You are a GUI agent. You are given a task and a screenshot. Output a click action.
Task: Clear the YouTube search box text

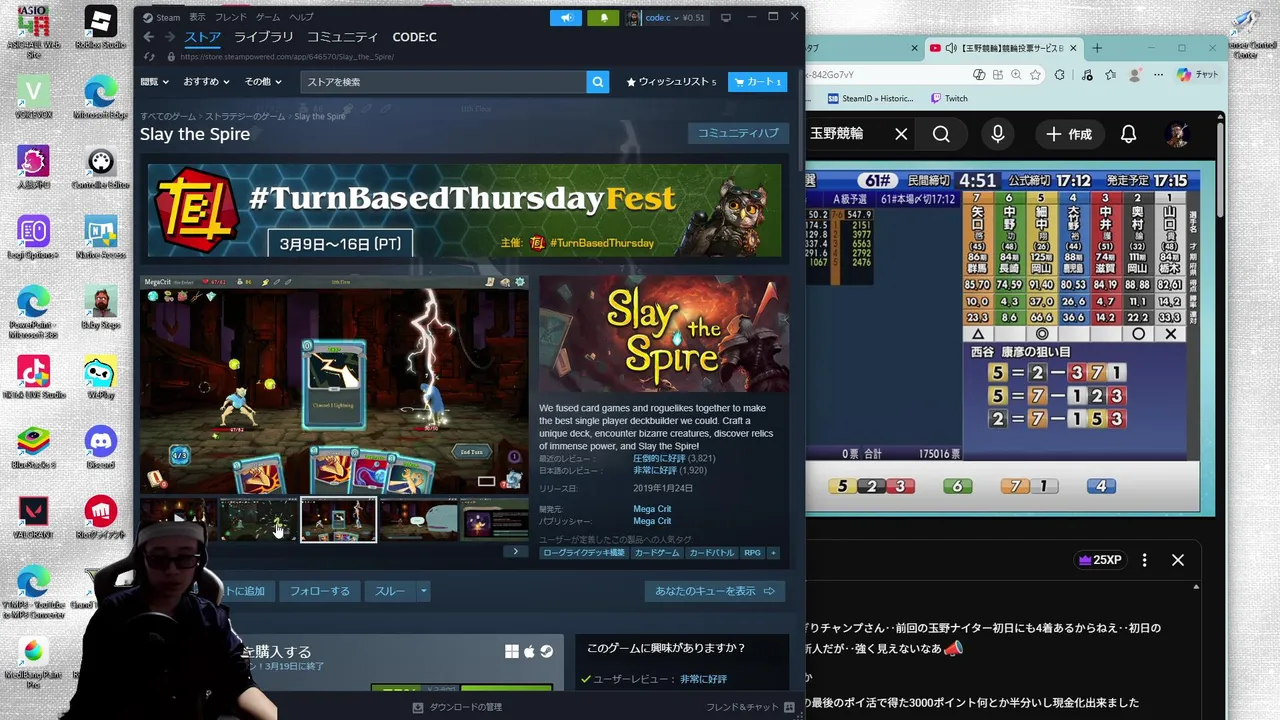click(901, 134)
